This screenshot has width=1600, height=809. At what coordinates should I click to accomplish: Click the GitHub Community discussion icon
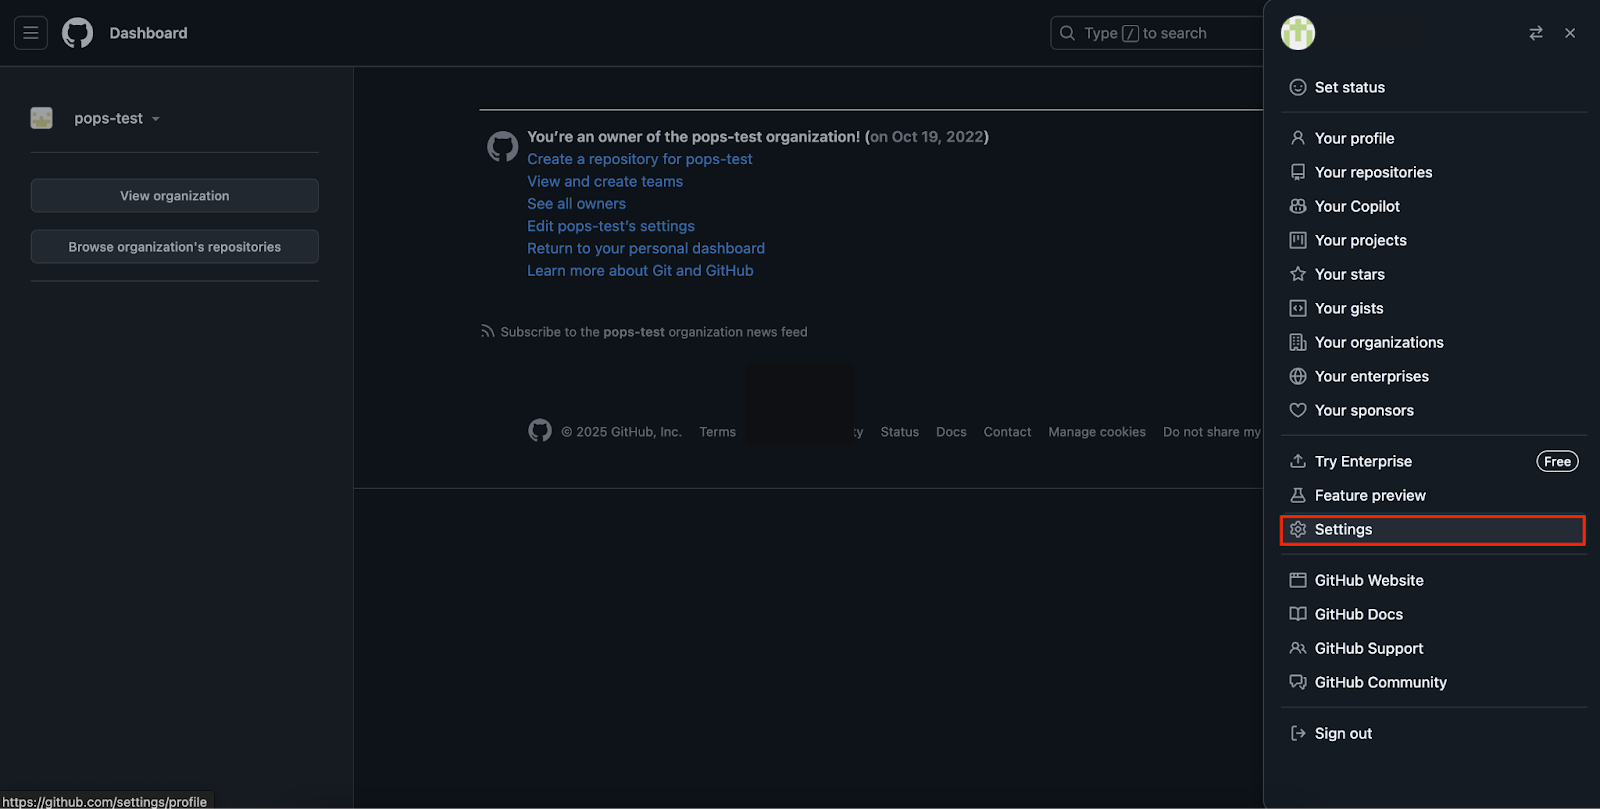pyautogui.click(x=1298, y=682)
